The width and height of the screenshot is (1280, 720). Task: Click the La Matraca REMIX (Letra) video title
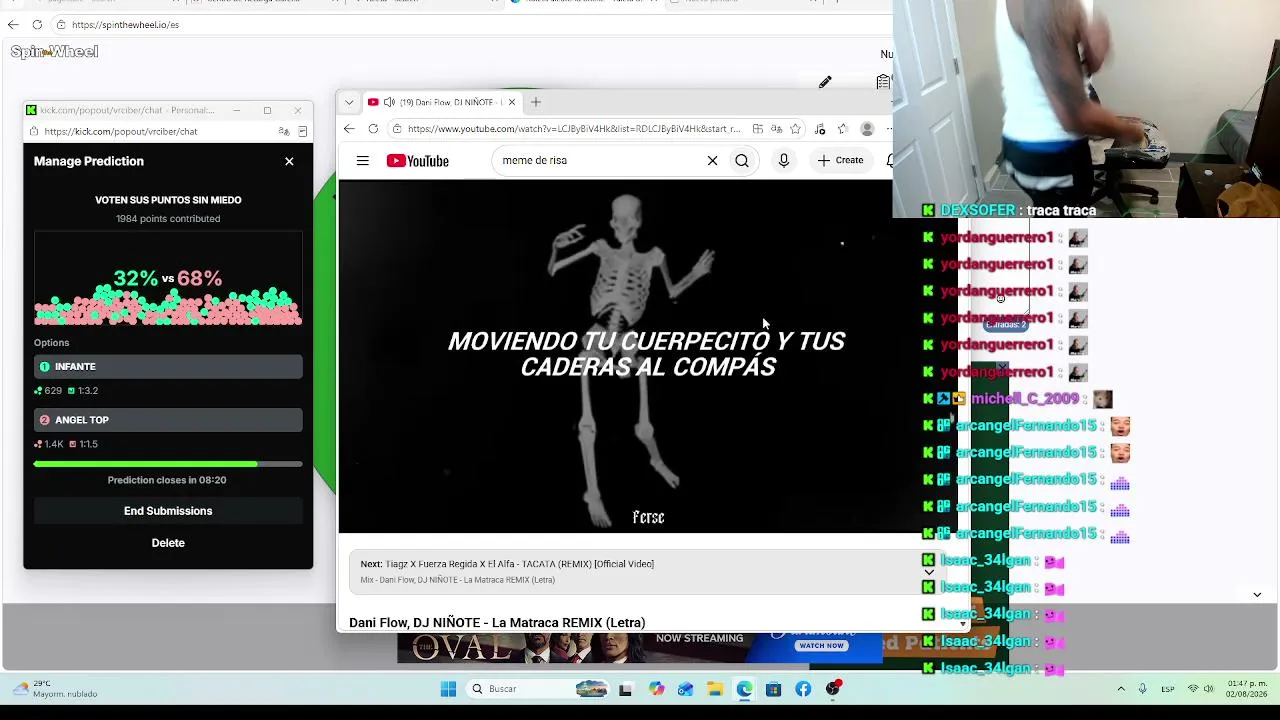coord(497,623)
